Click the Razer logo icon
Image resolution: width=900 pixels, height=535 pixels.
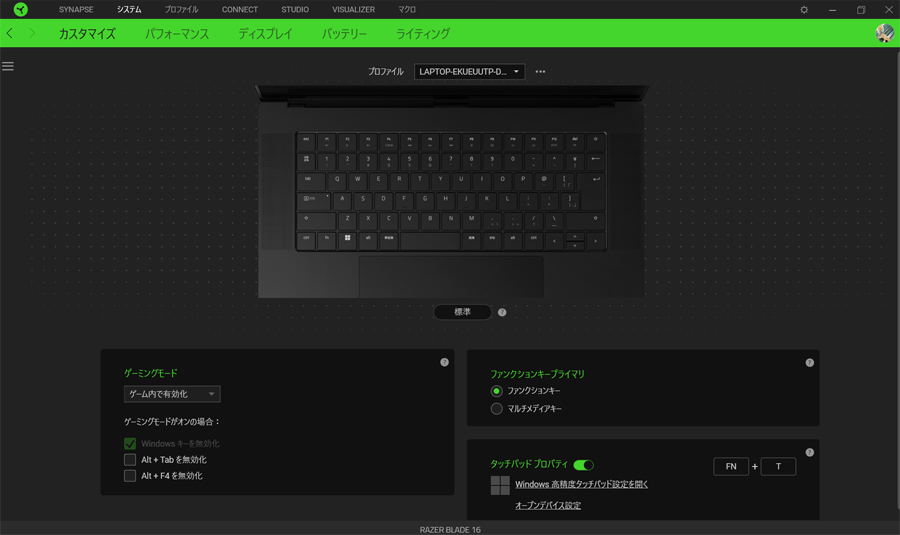coord(21,9)
